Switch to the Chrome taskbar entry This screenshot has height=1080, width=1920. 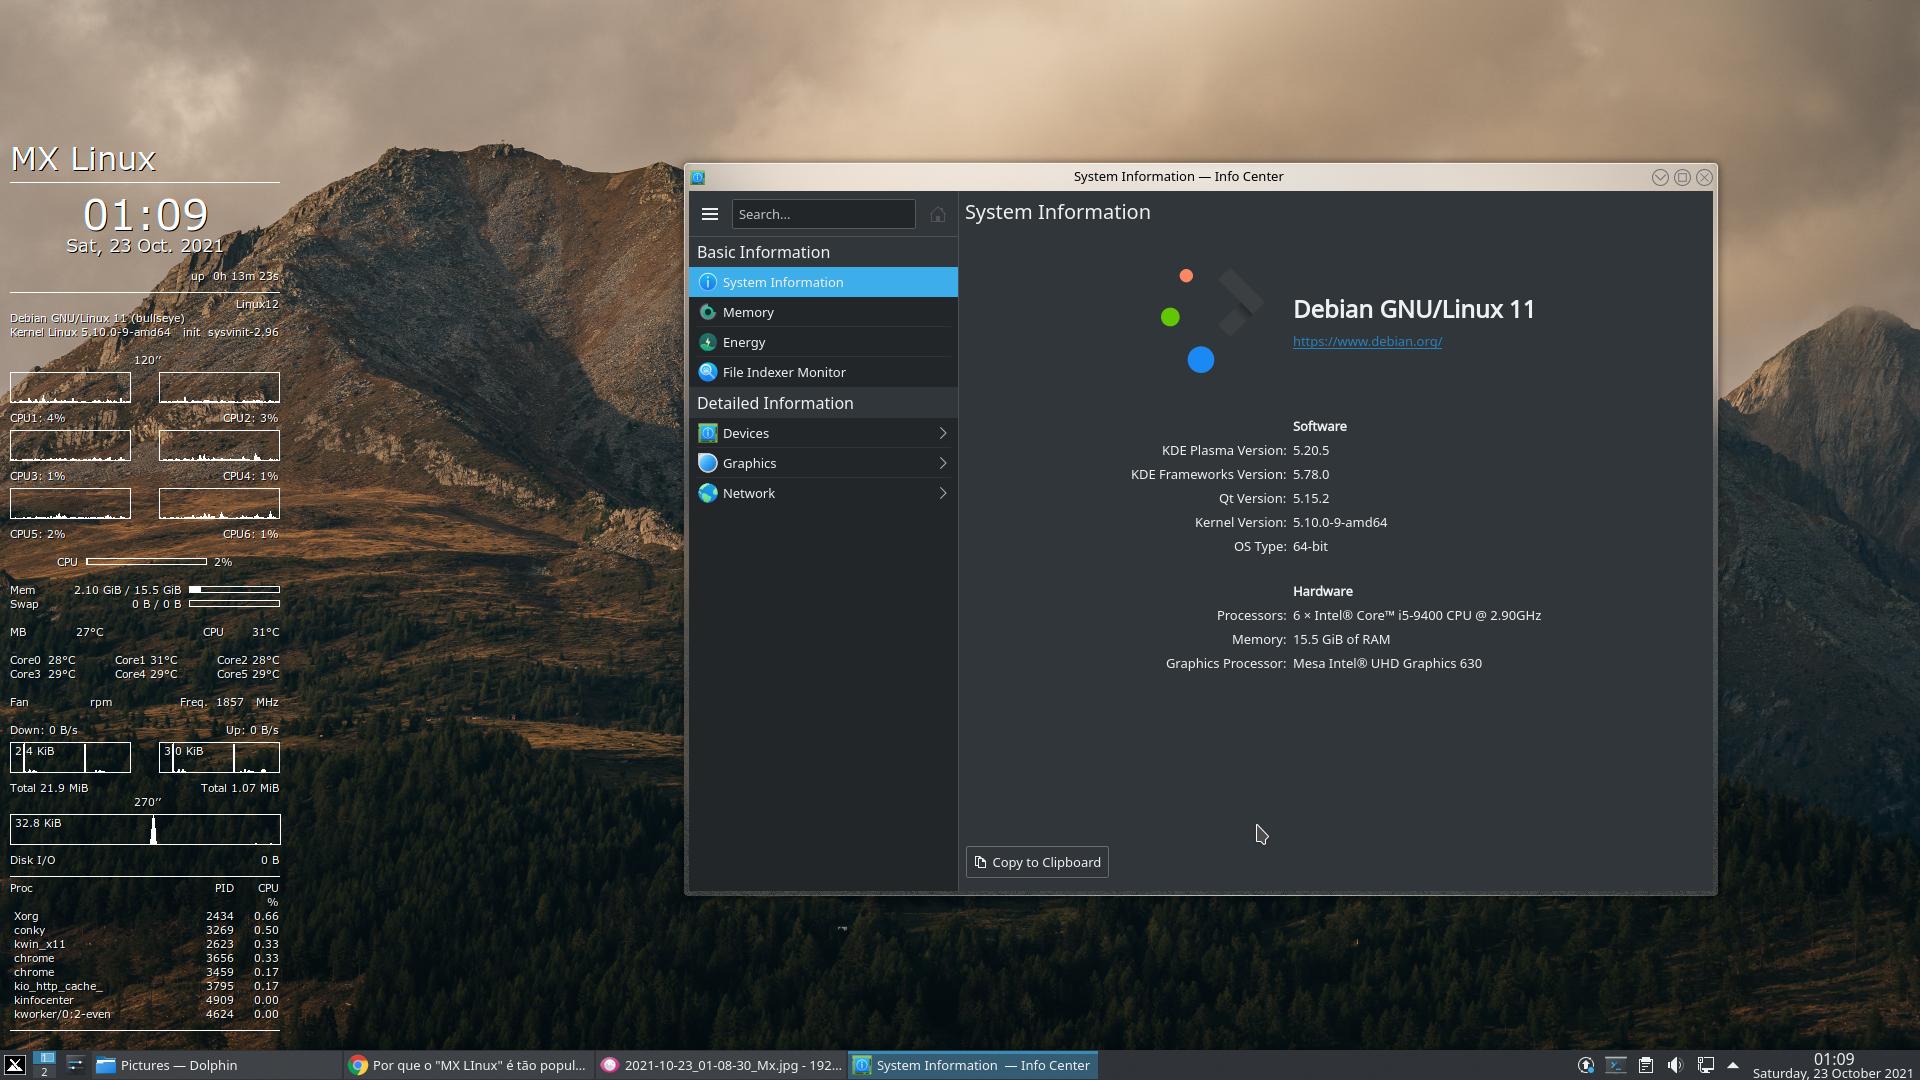point(467,1065)
